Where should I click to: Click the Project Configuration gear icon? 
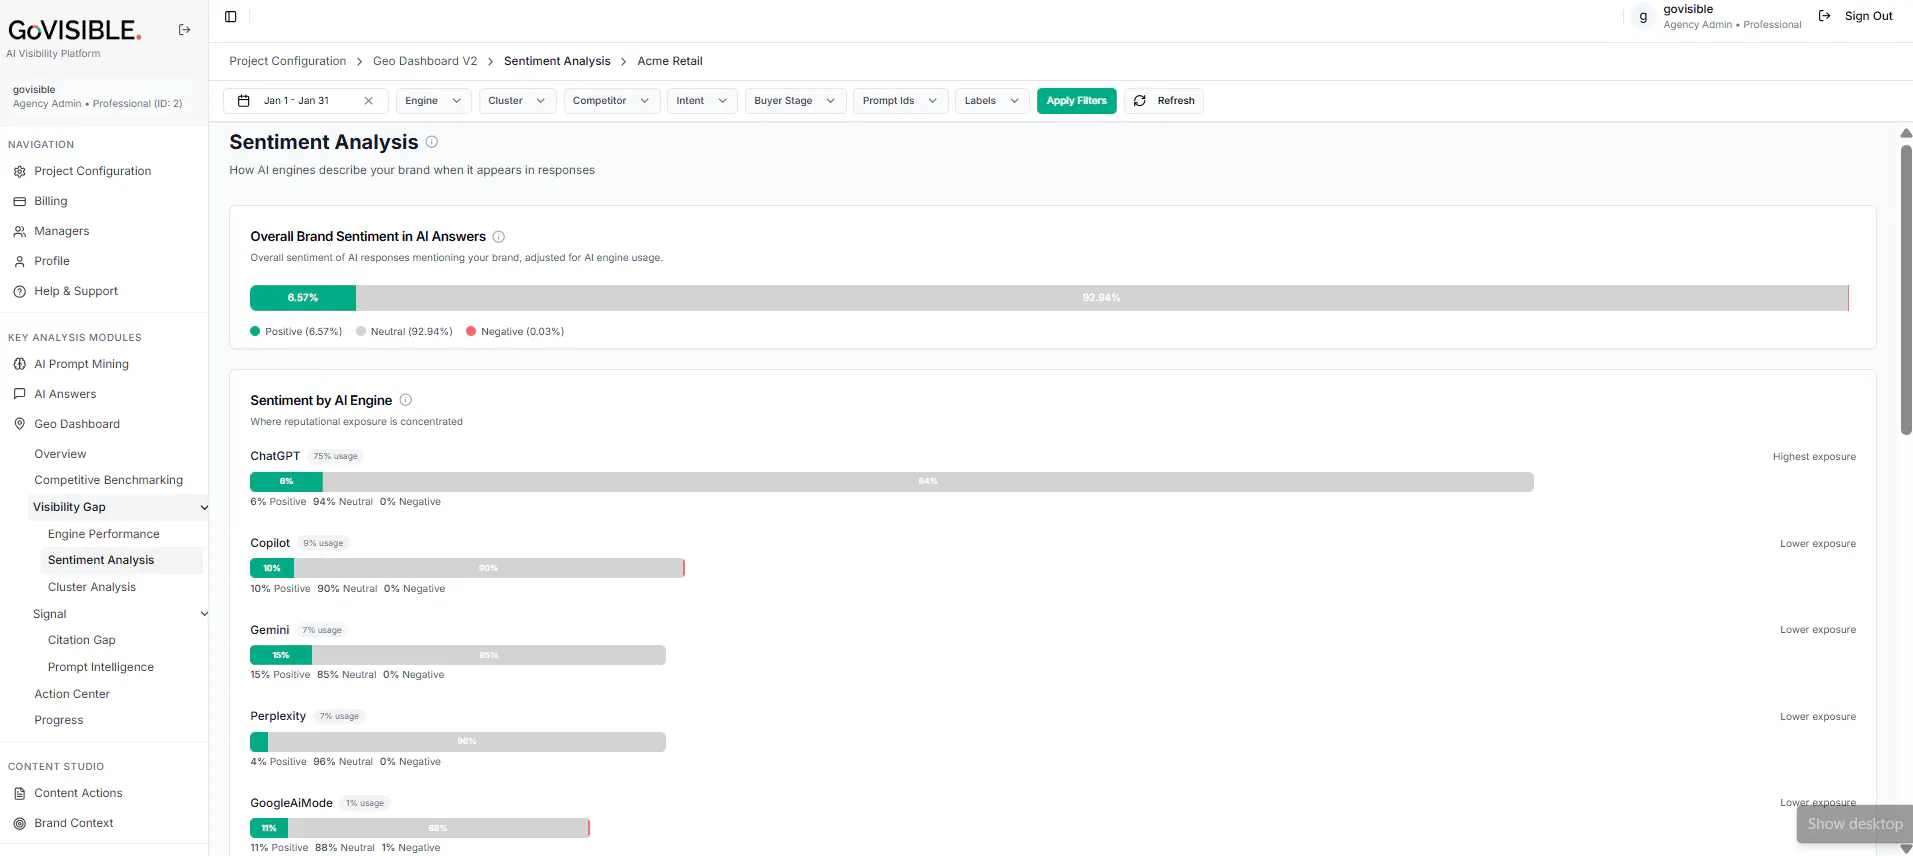click(19, 171)
